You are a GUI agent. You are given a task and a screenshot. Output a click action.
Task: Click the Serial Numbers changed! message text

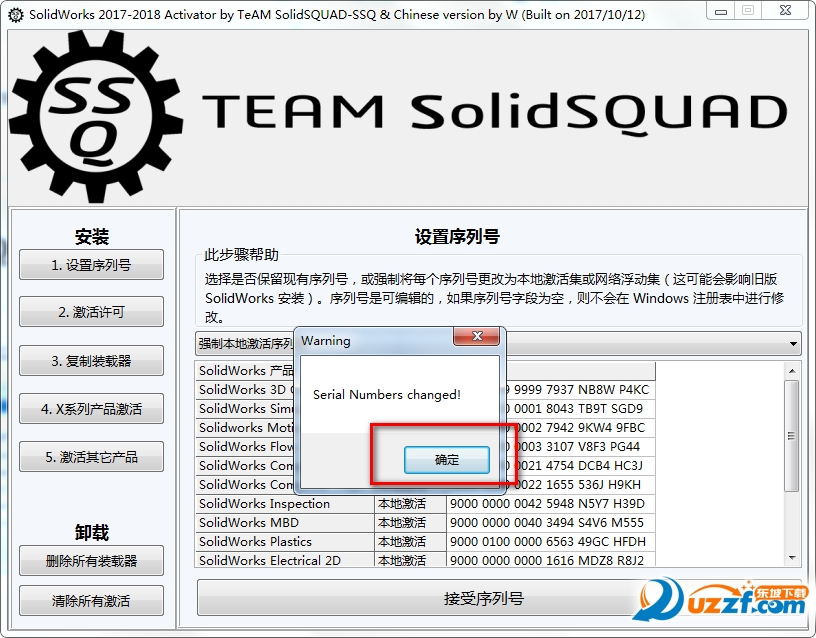[387, 395]
